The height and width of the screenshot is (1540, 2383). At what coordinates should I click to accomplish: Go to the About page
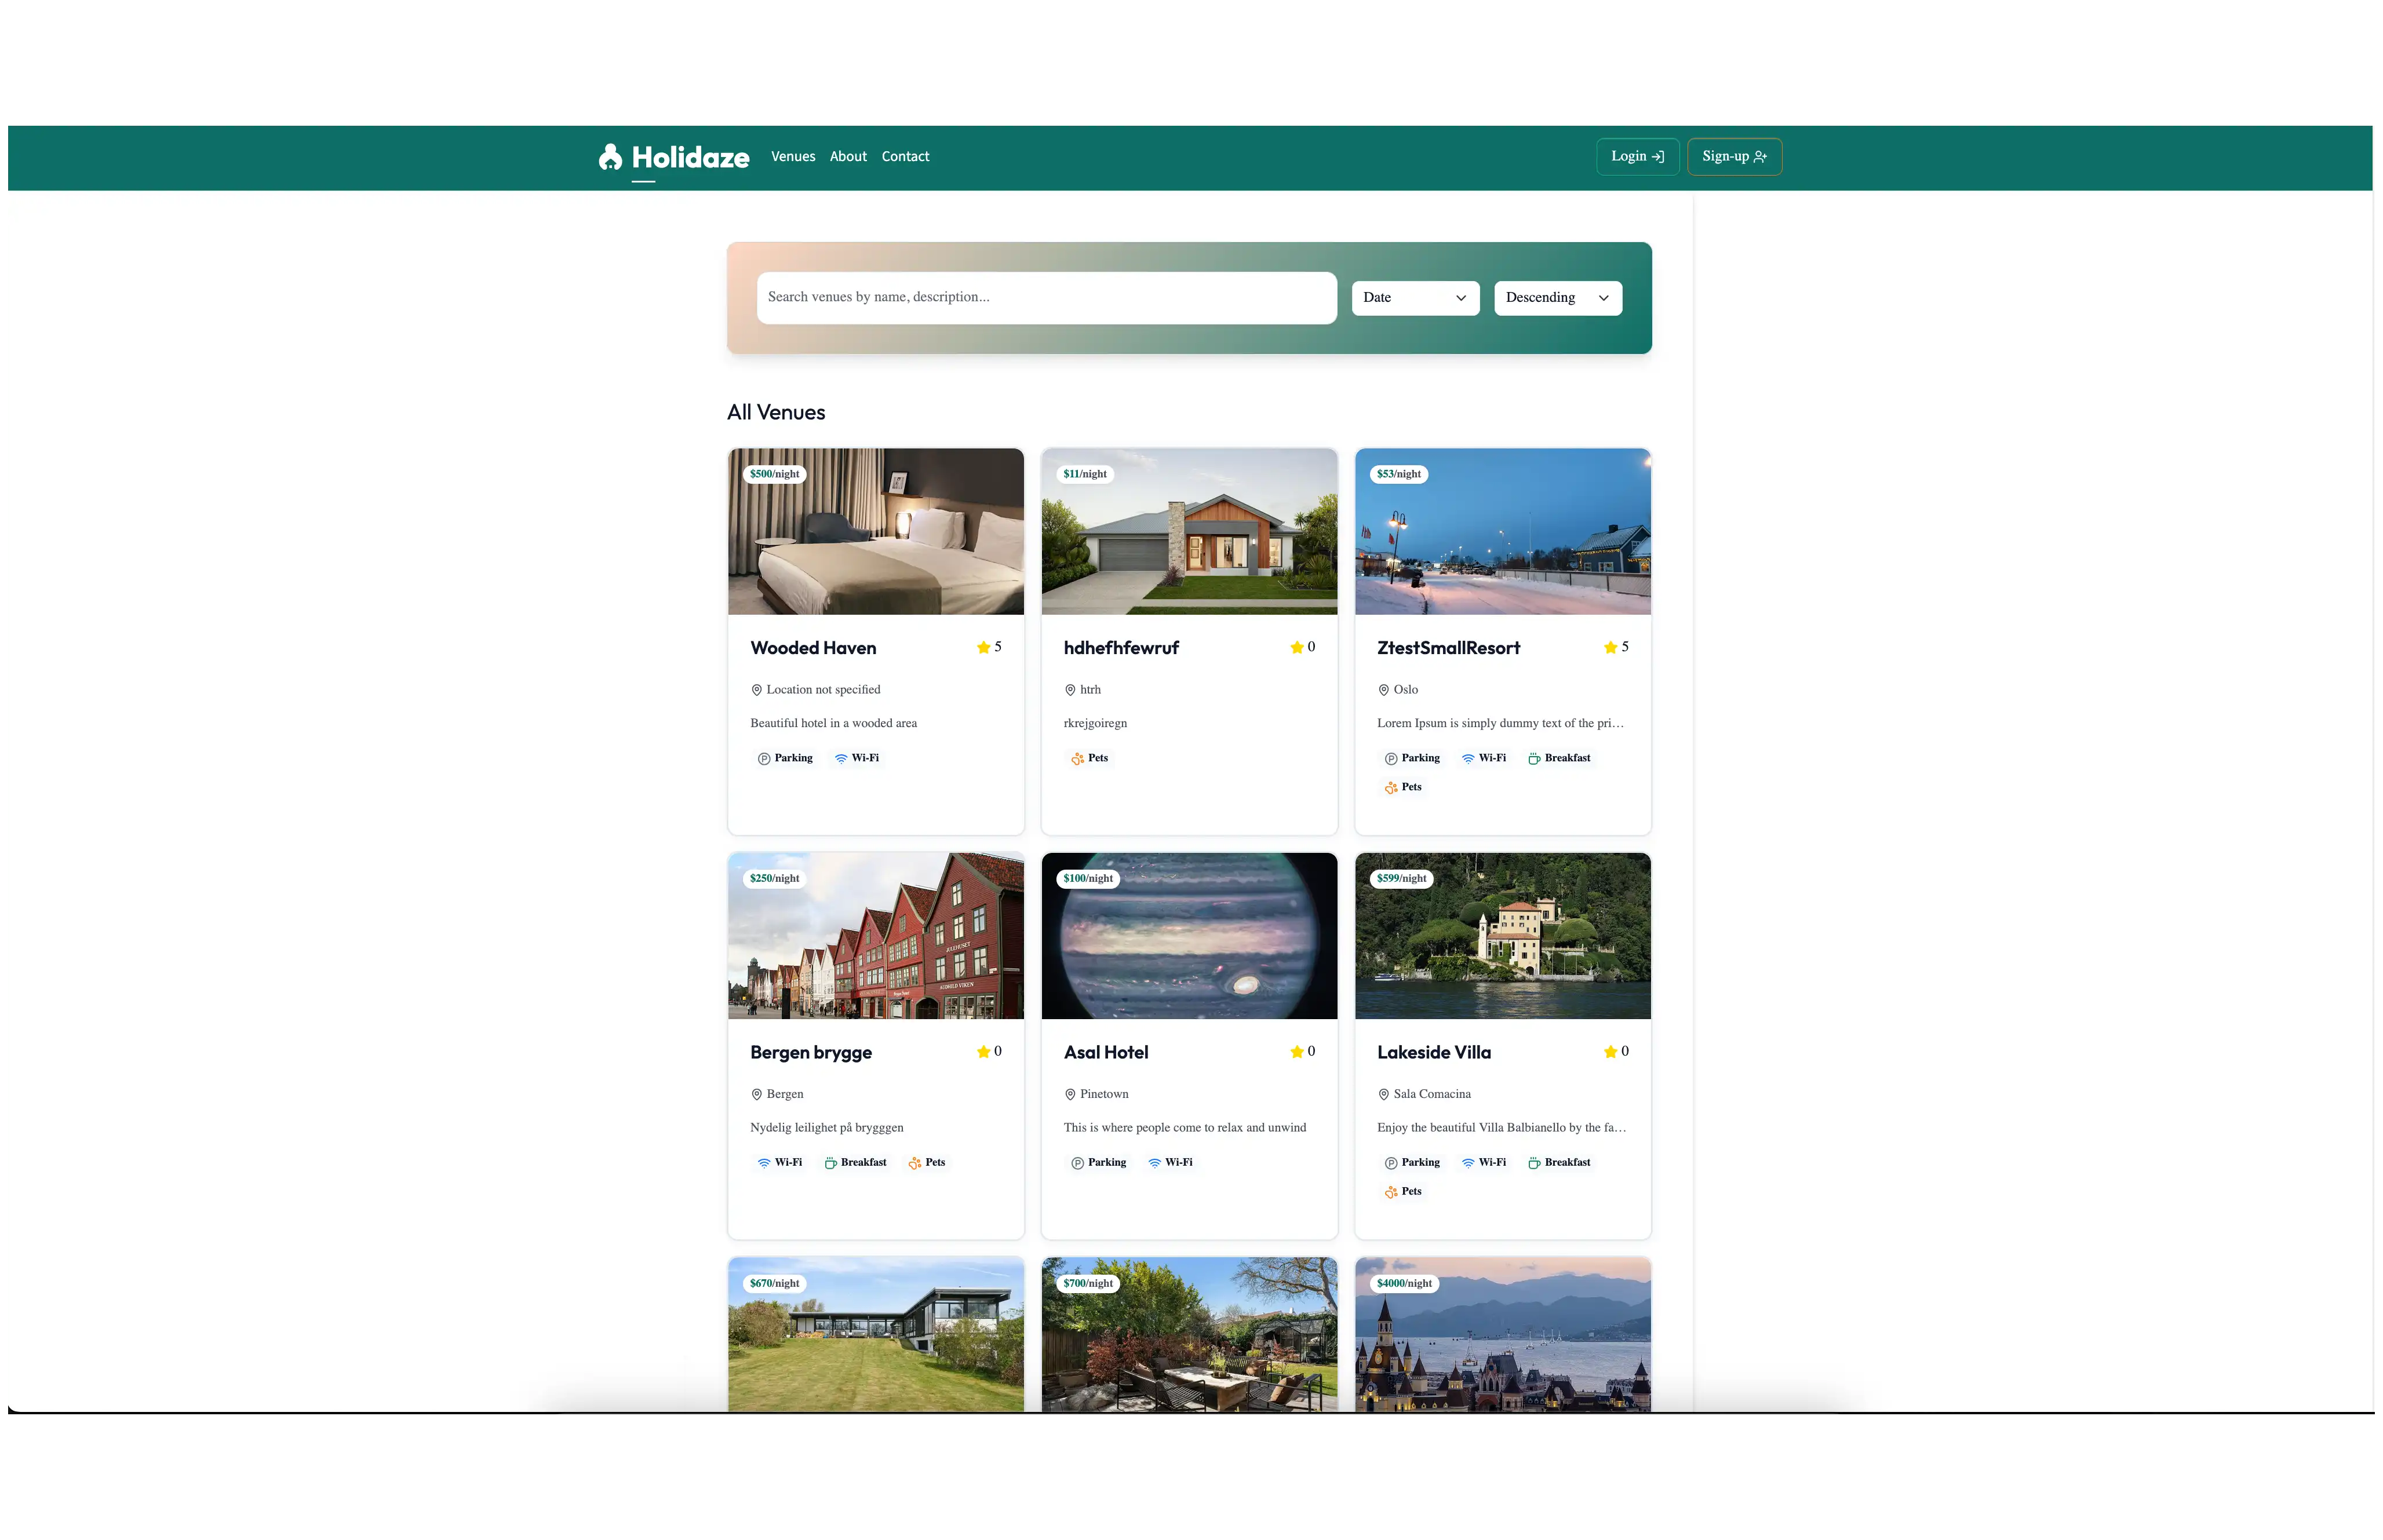point(848,157)
